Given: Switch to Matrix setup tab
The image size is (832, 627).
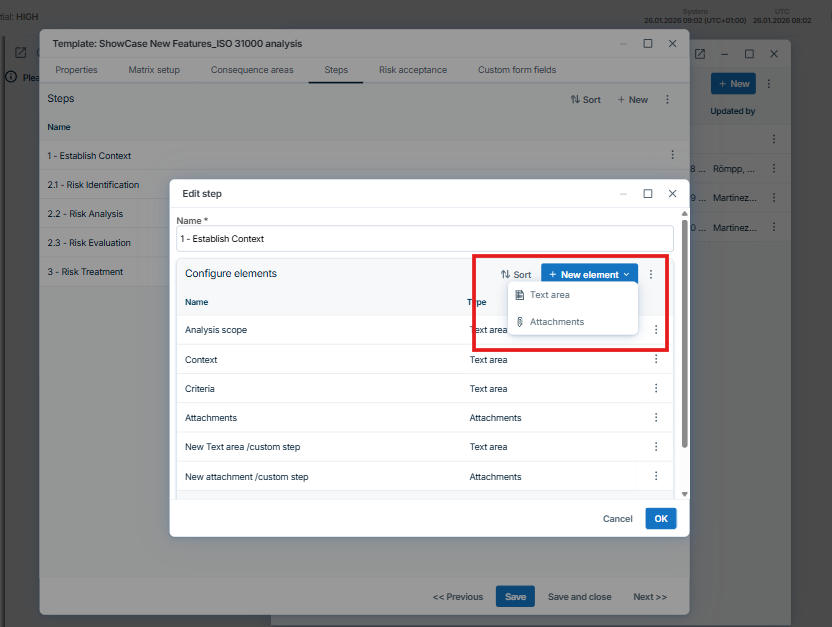Looking at the screenshot, I should 154,70.
